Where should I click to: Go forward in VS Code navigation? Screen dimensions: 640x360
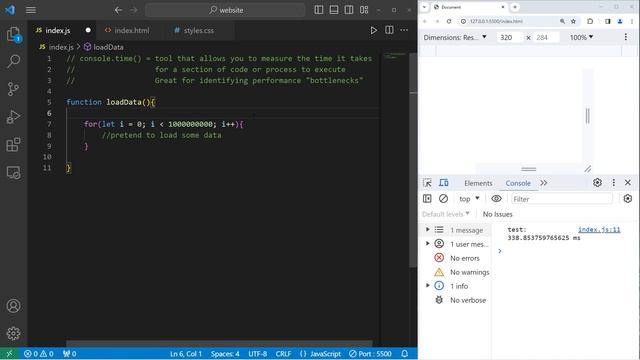(134, 10)
